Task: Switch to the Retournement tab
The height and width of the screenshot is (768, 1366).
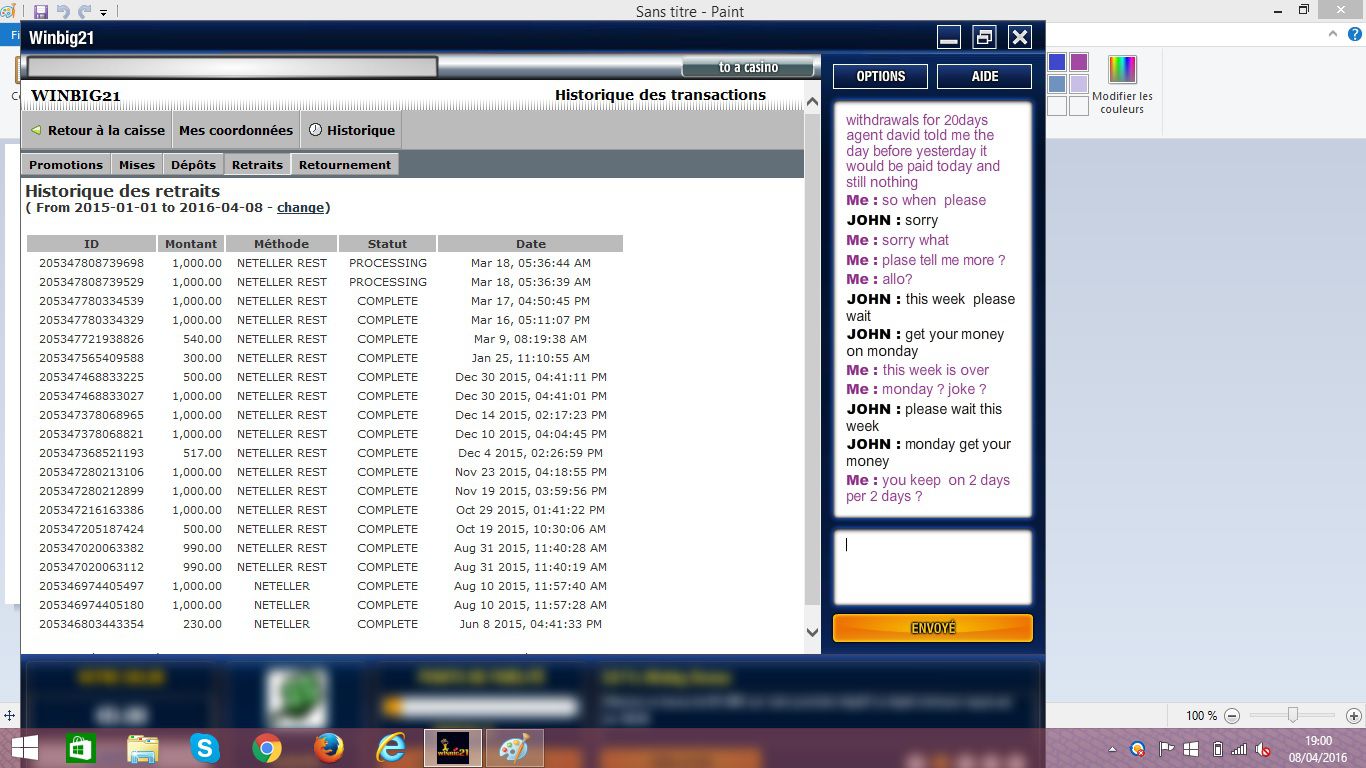Action: (x=345, y=165)
